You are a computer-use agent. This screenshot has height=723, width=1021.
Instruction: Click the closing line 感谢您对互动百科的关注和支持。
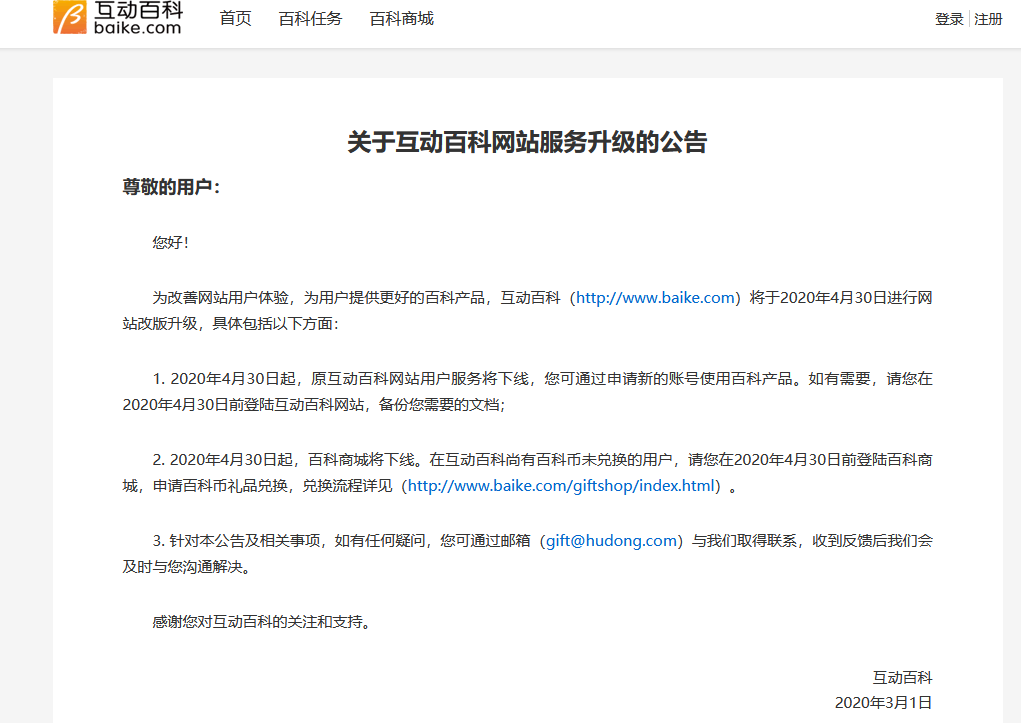tap(261, 622)
